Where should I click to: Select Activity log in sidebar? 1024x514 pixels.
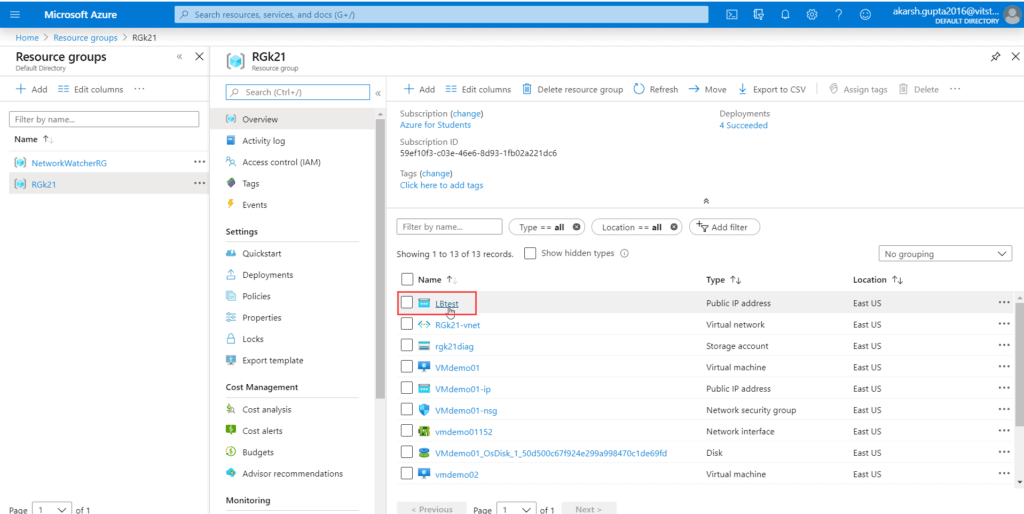263,141
